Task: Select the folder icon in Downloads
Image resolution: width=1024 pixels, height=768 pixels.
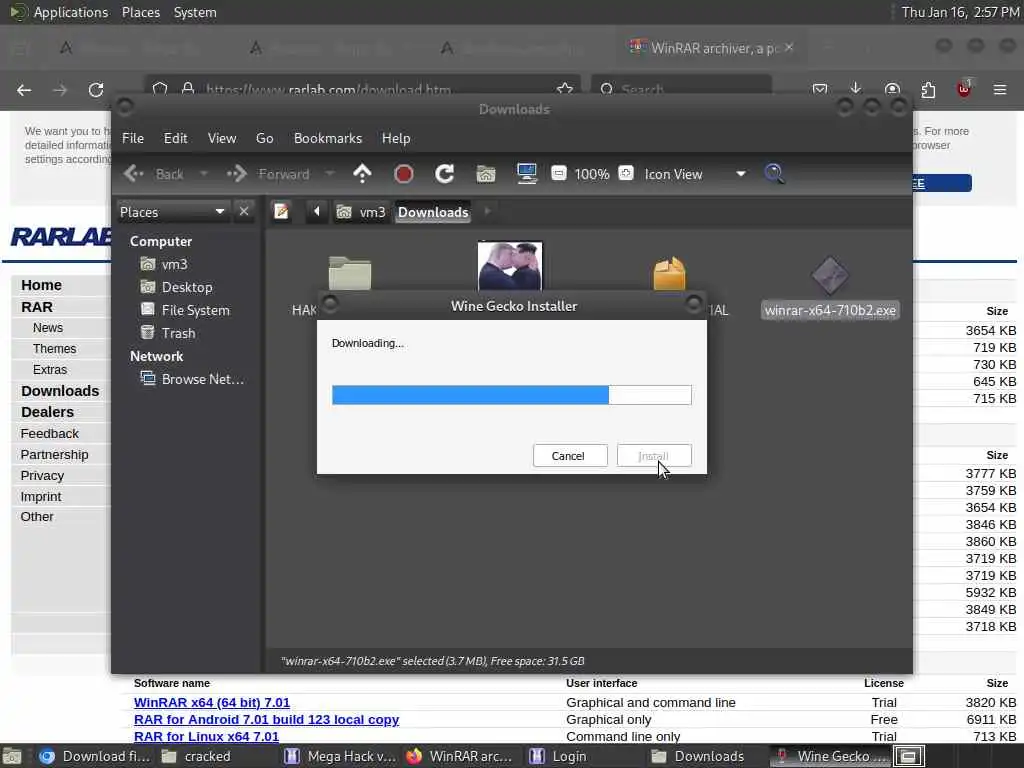Action: (x=349, y=273)
